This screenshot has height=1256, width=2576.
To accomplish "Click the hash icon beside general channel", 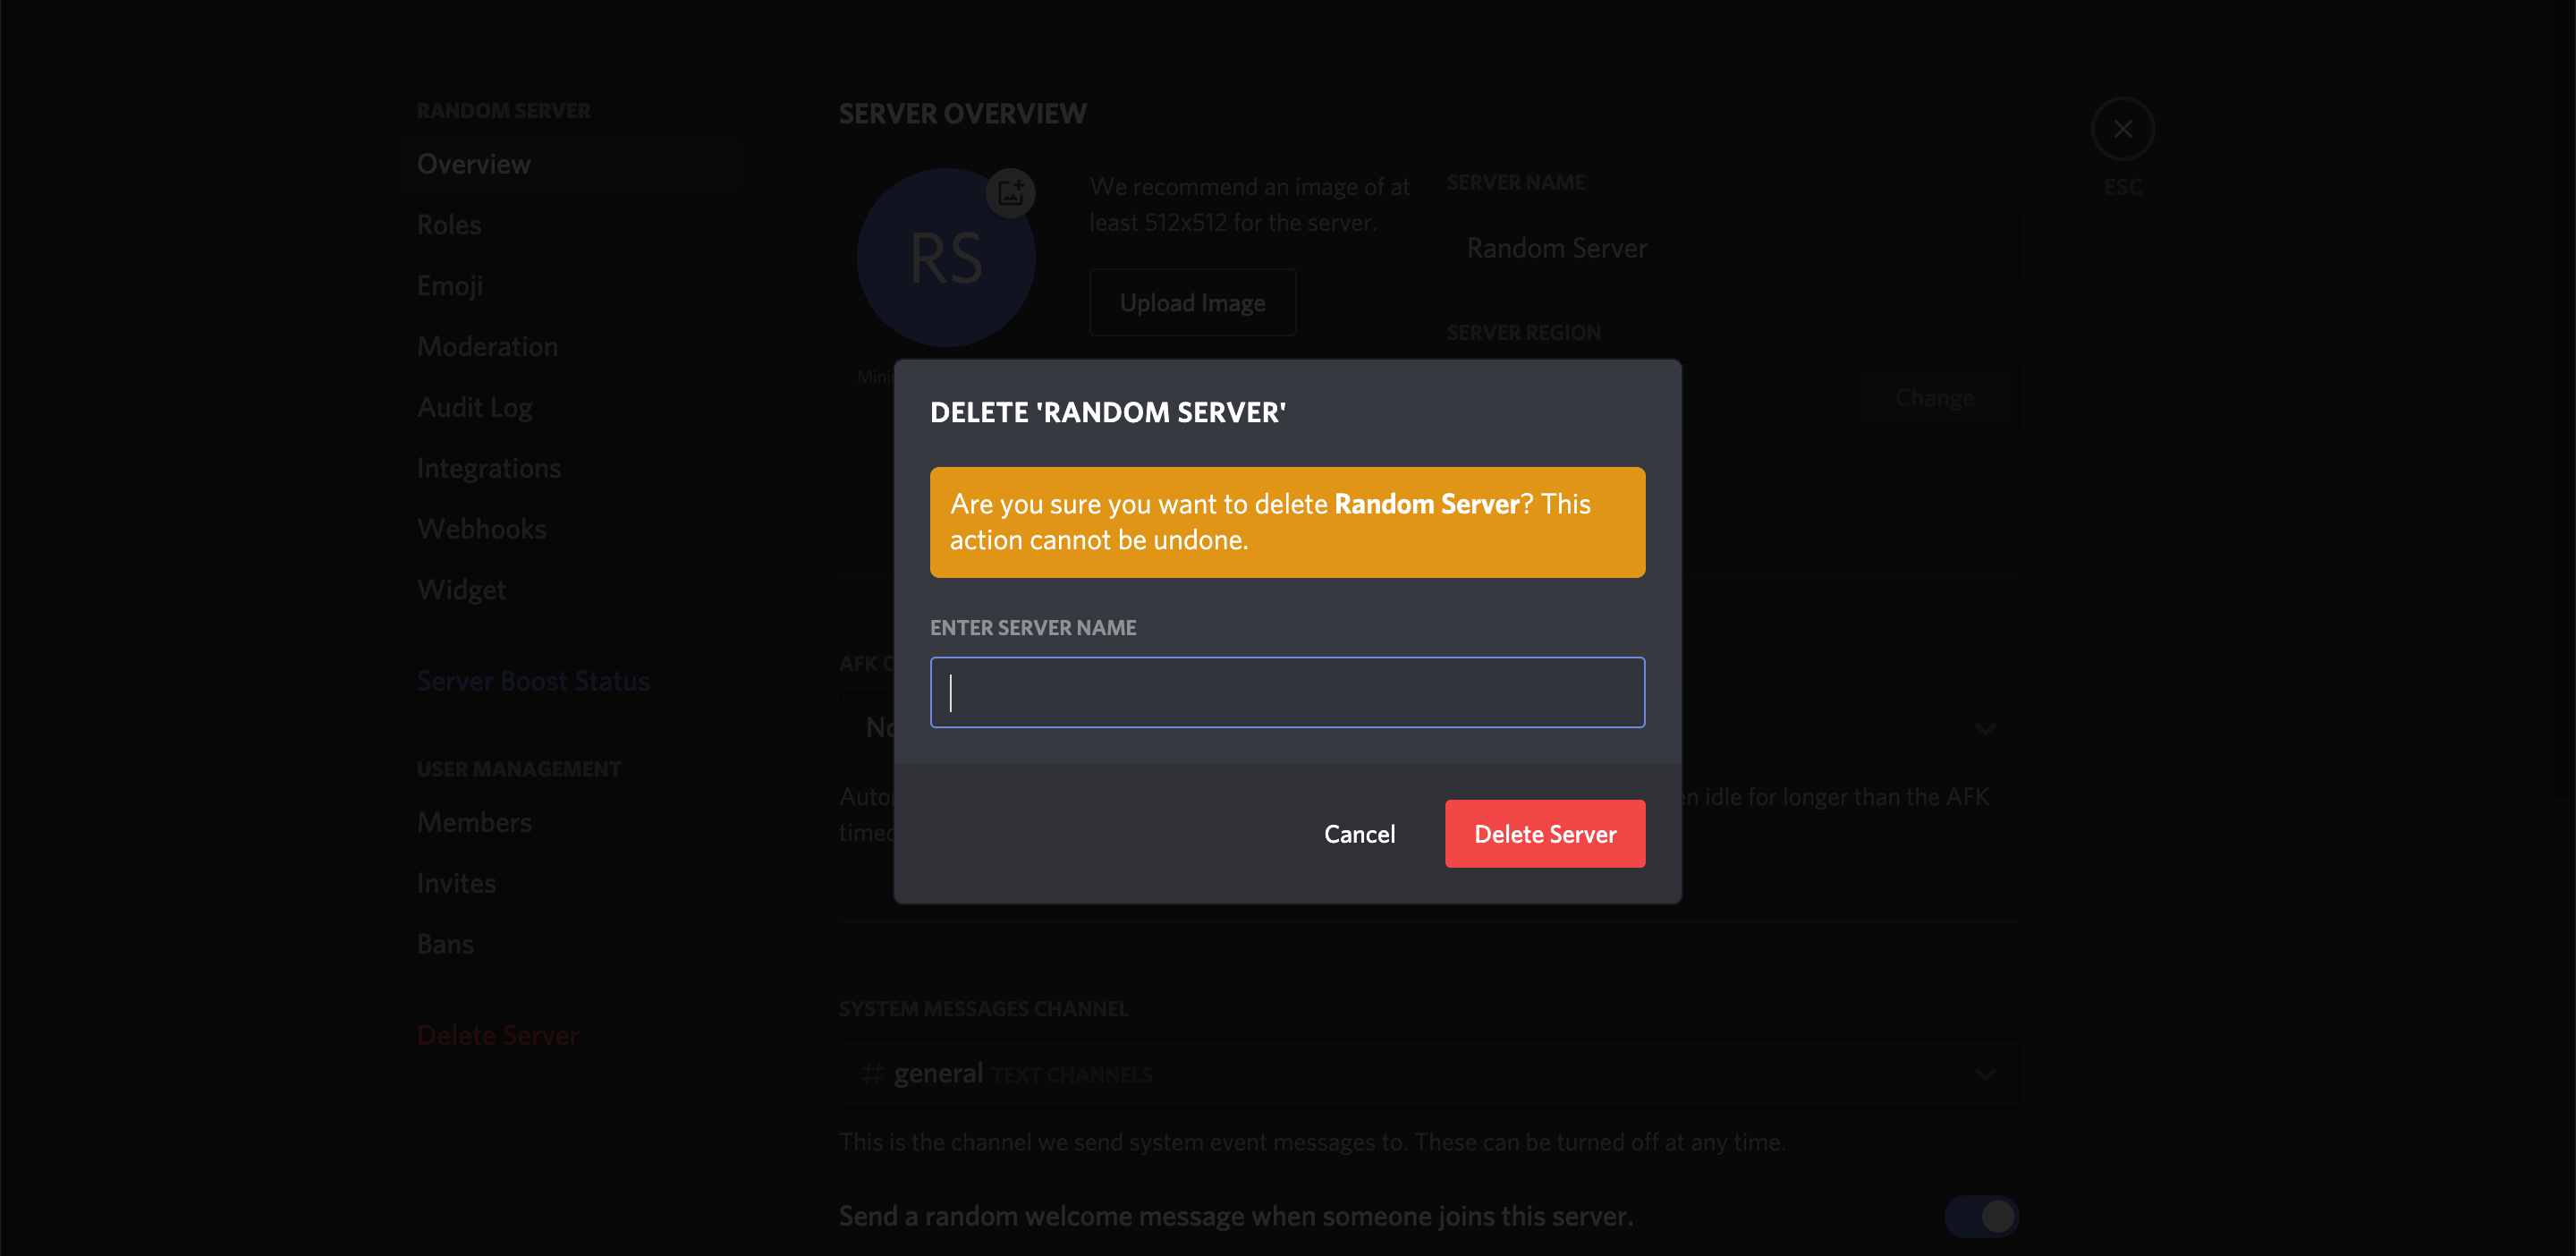I will (872, 1074).
